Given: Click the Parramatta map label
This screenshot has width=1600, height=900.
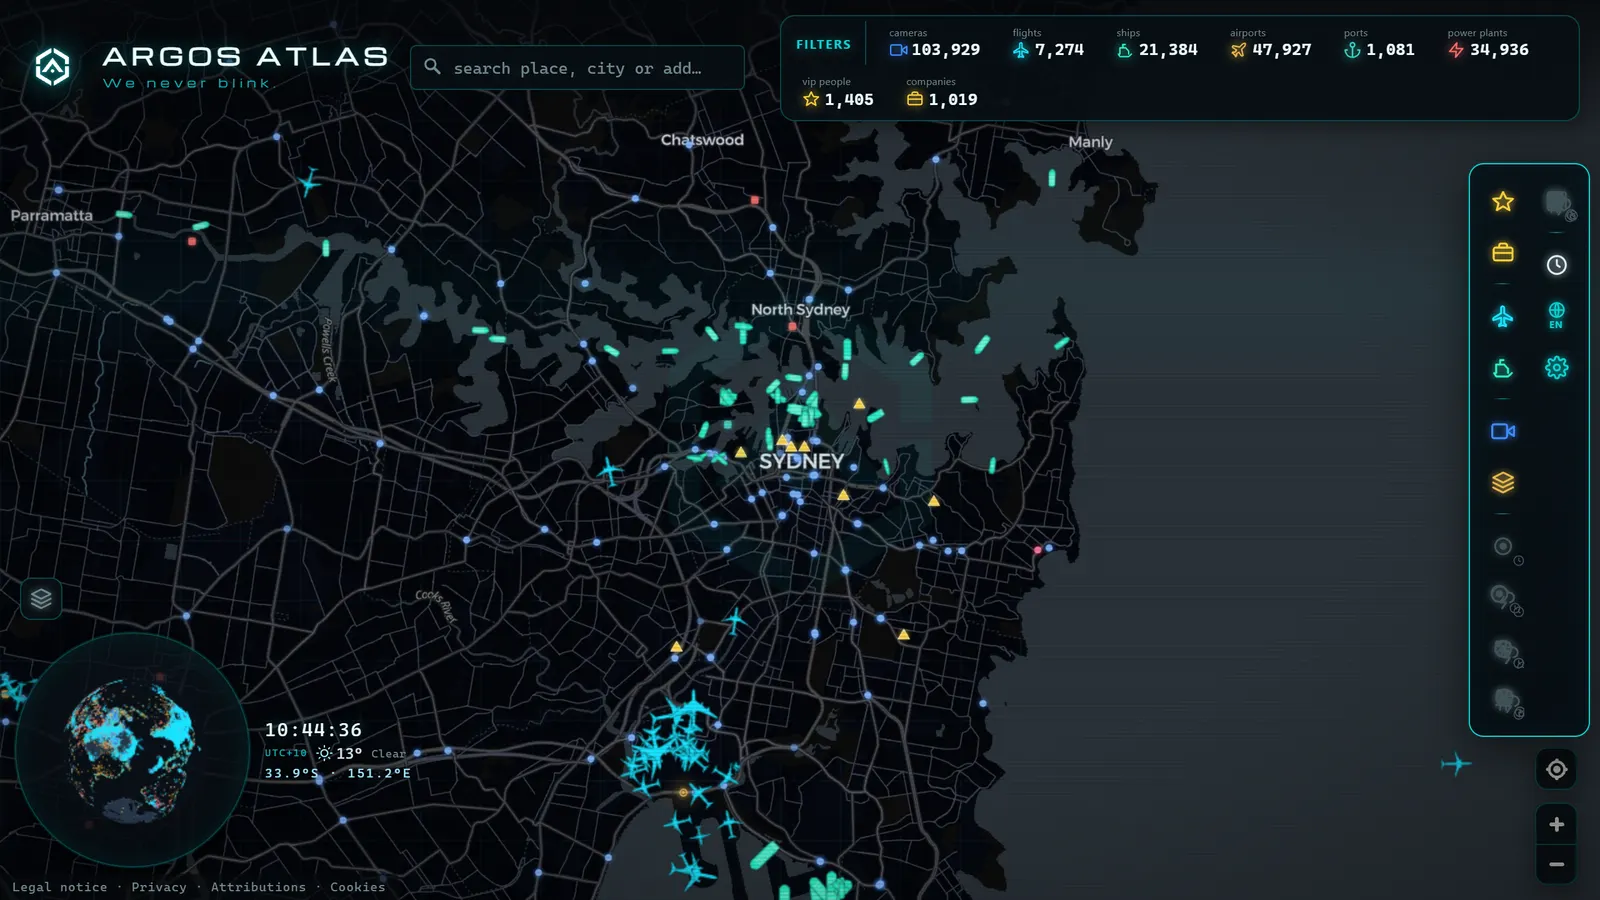Looking at the screenshot, I should point(52,216).
